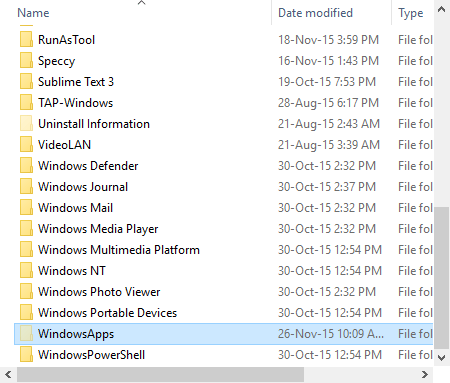450x383 pixels.
Task: Select the Windows NT folder name
Action: tap(72, 271)
